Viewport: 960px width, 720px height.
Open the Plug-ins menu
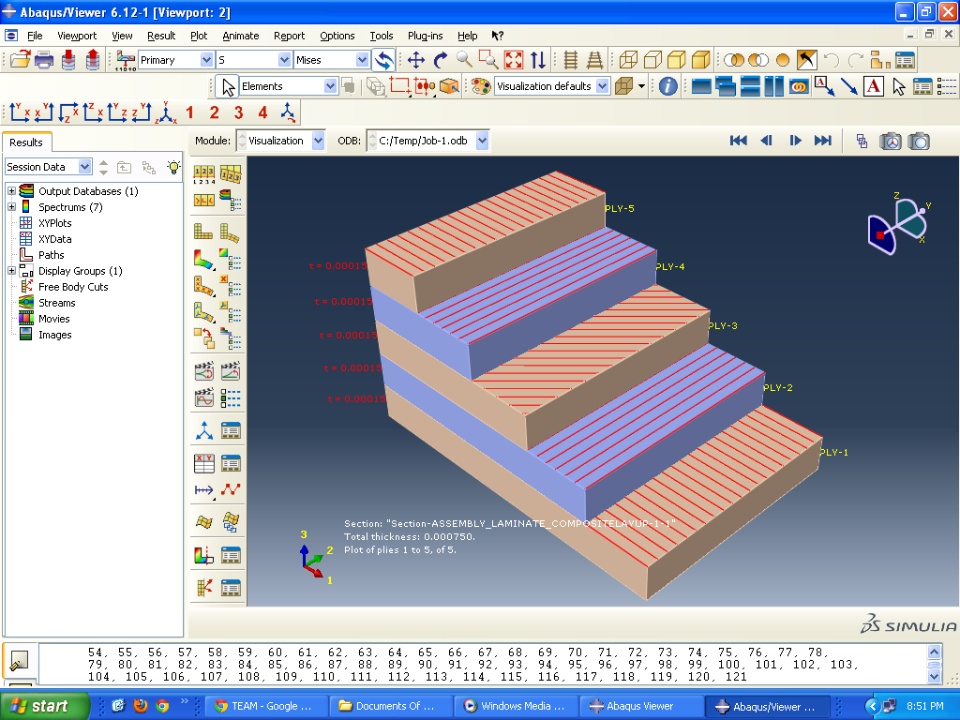425,36
